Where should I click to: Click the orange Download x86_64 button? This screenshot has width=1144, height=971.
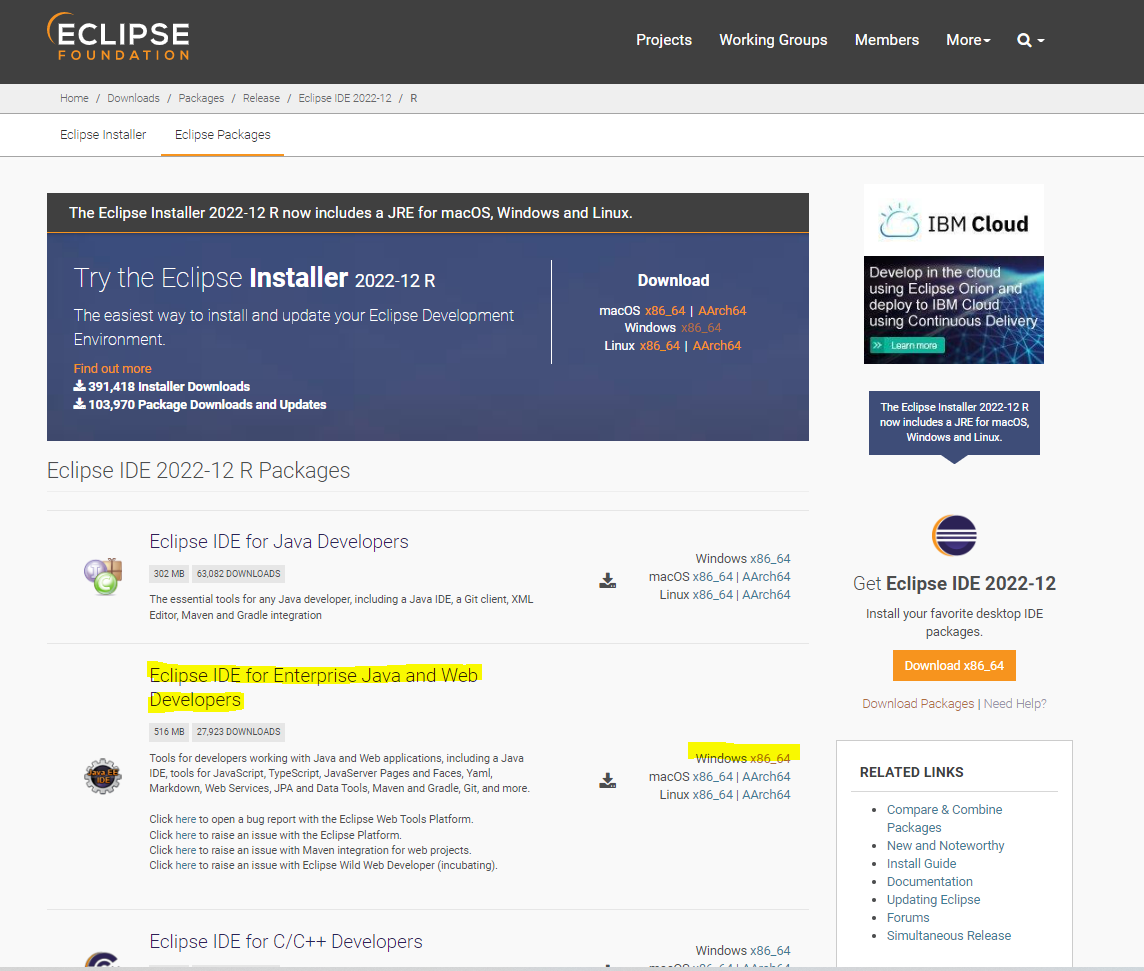coord(954,665)
